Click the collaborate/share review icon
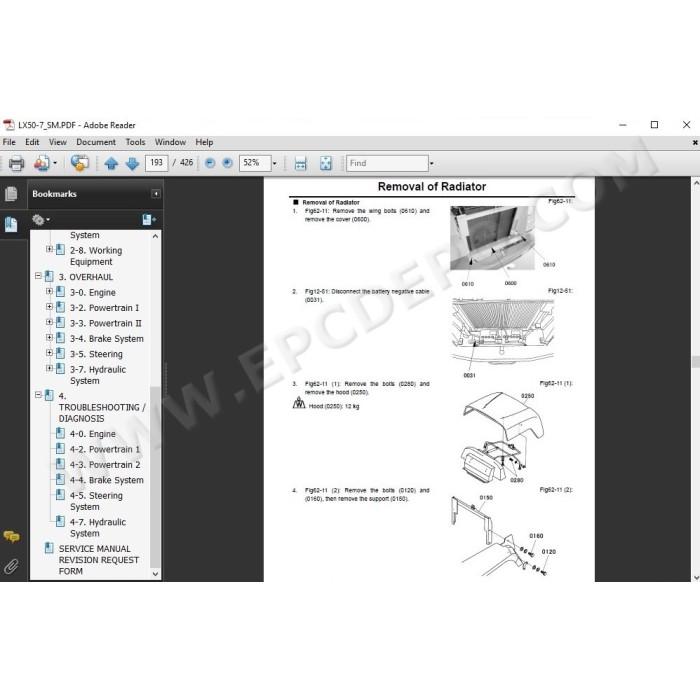 [x=80, y=163]
